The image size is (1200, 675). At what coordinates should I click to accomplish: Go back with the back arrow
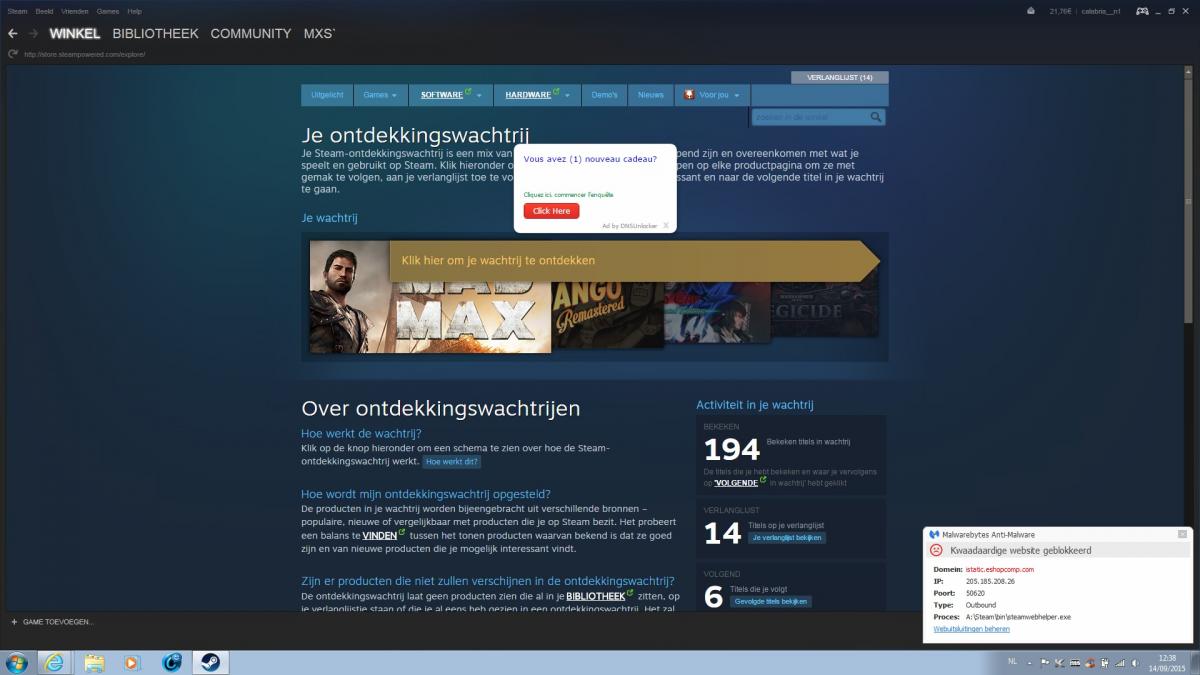point(13,33)
